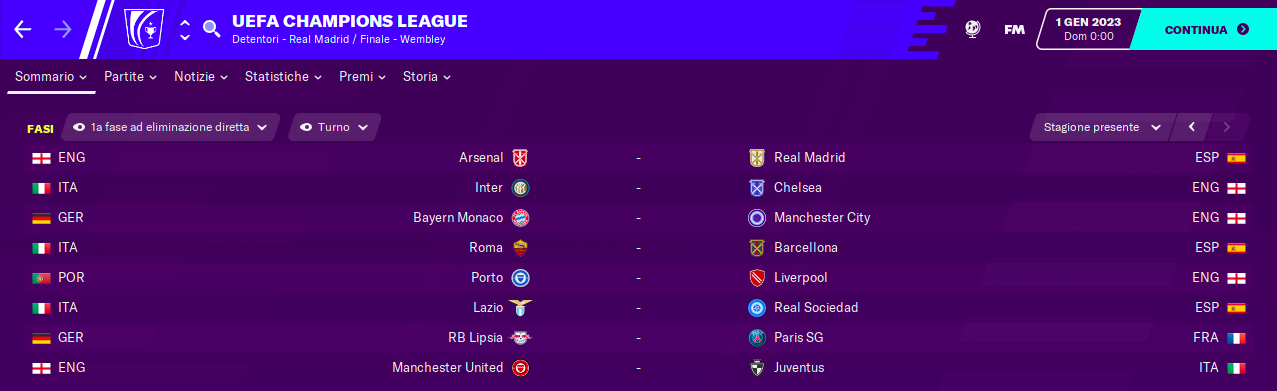Click the Continua button
1277x391 pixels.
tap(1206, 29)
